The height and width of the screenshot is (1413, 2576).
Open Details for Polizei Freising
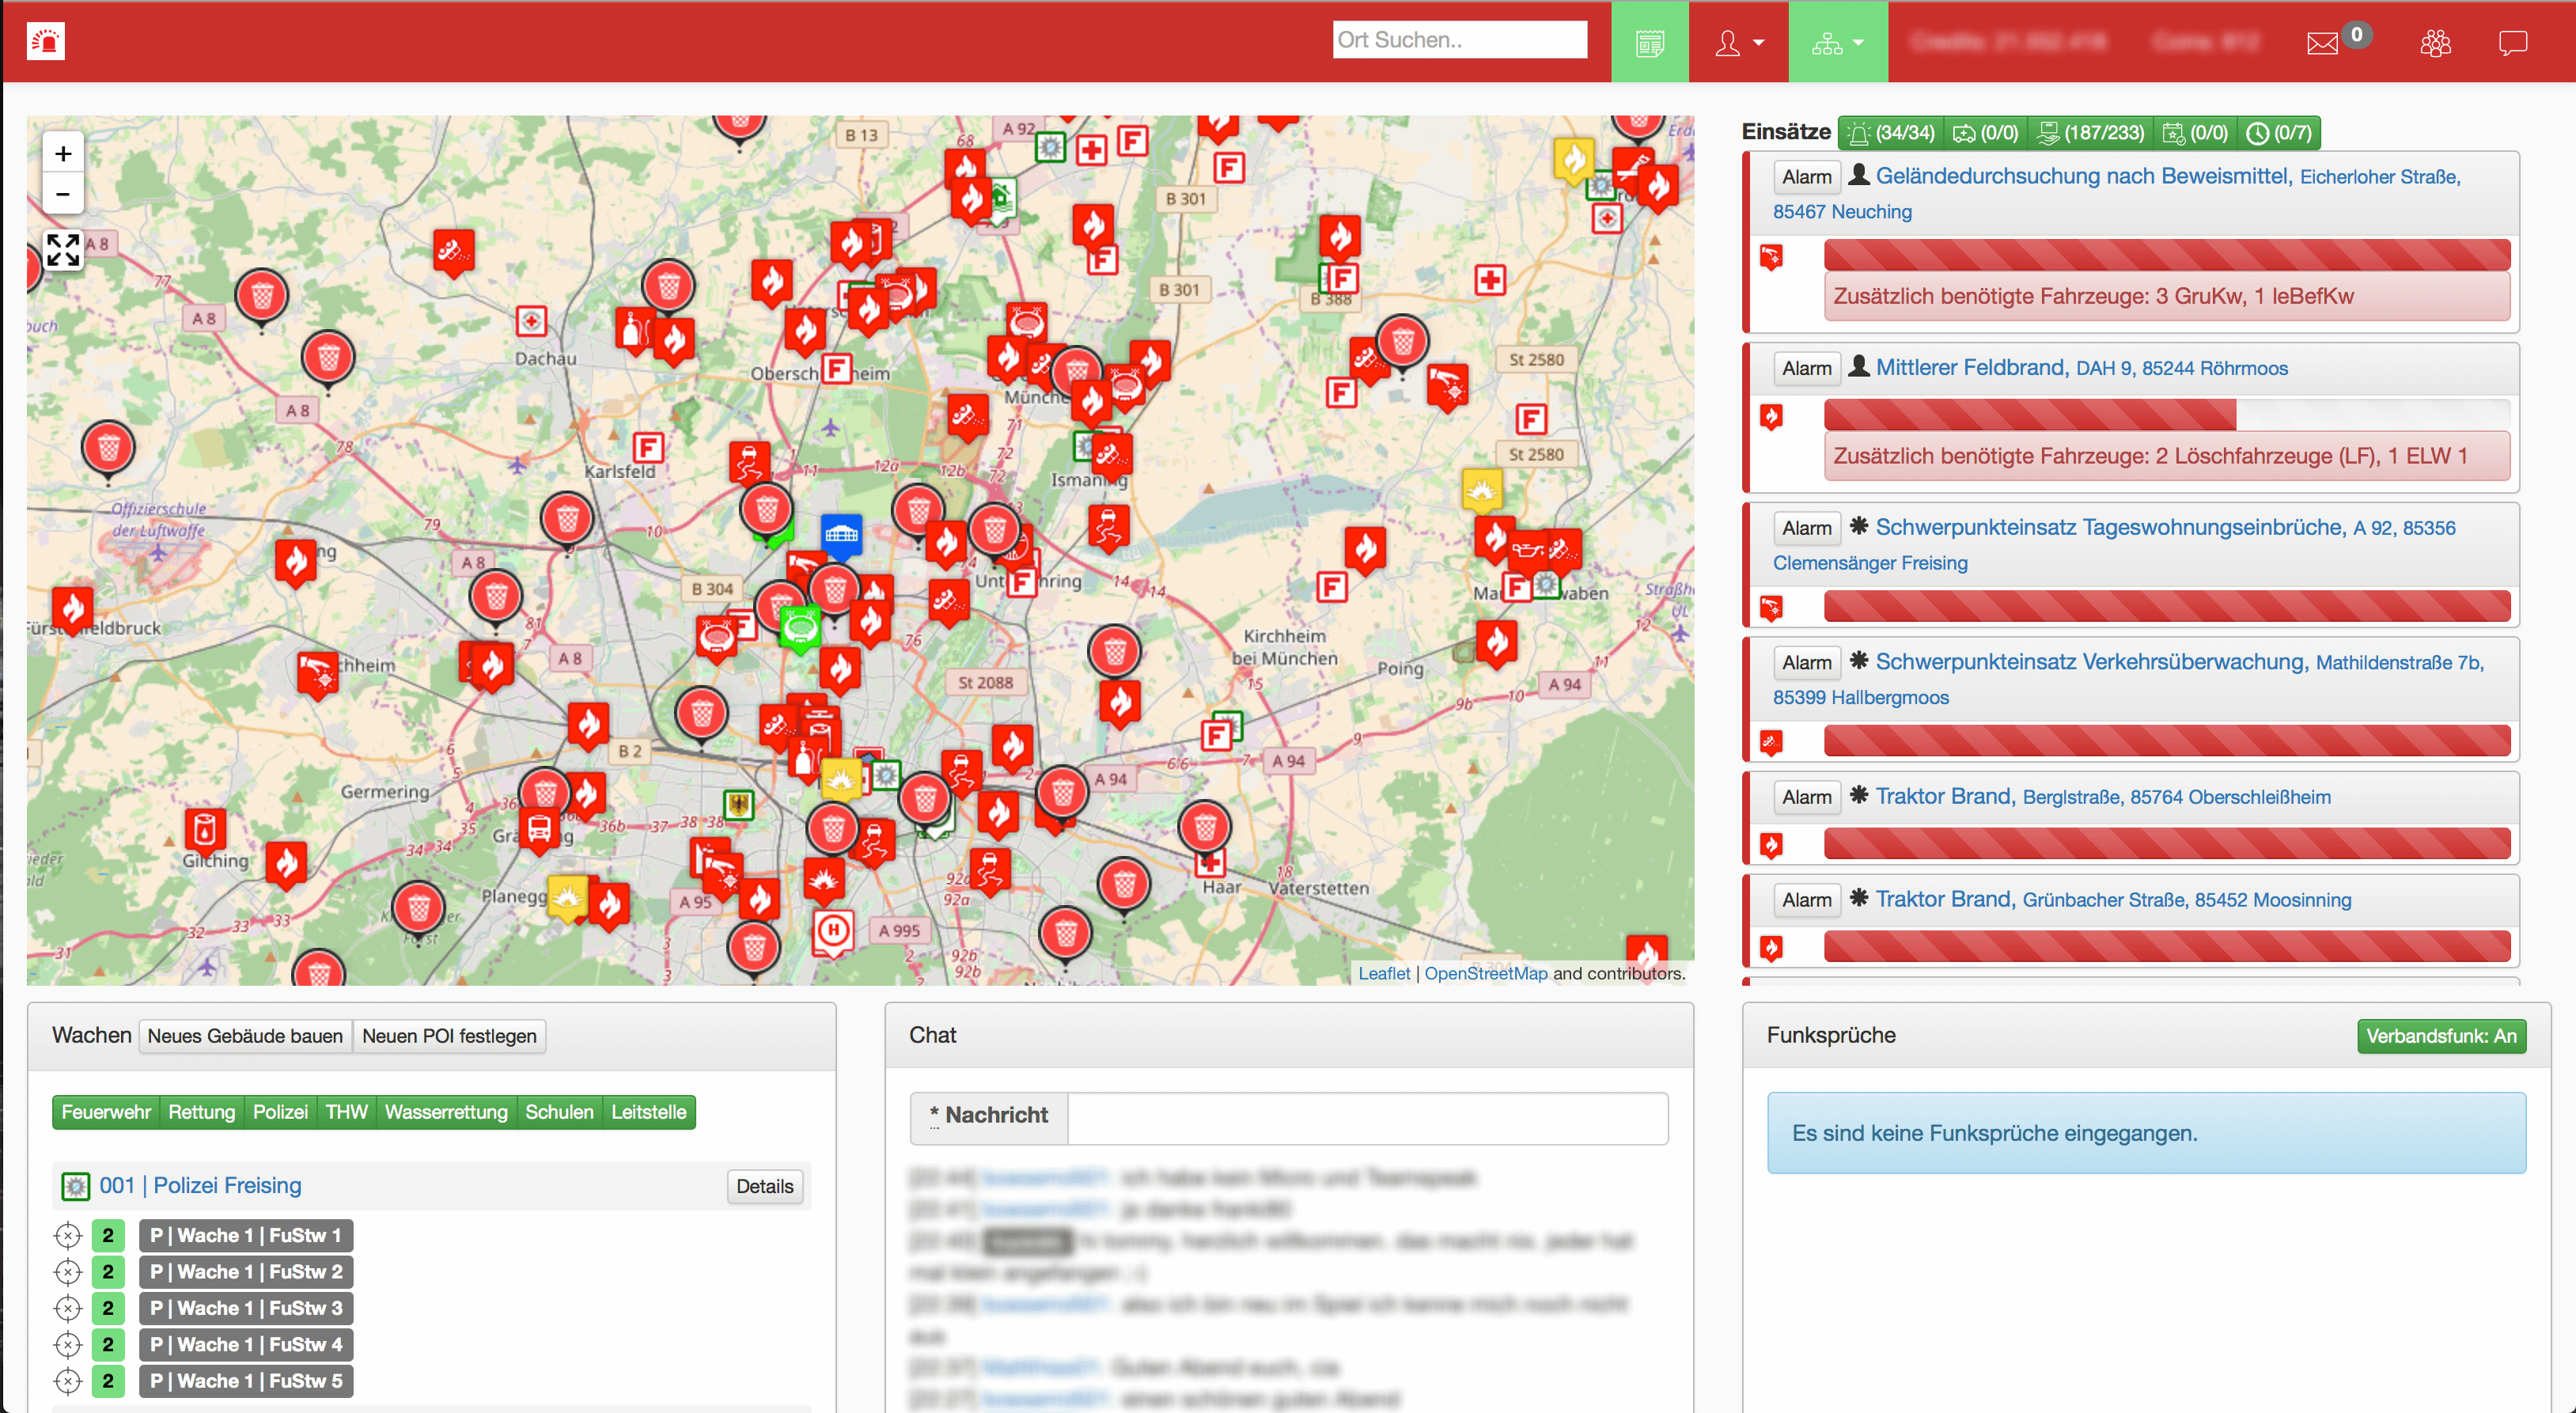764,1186
